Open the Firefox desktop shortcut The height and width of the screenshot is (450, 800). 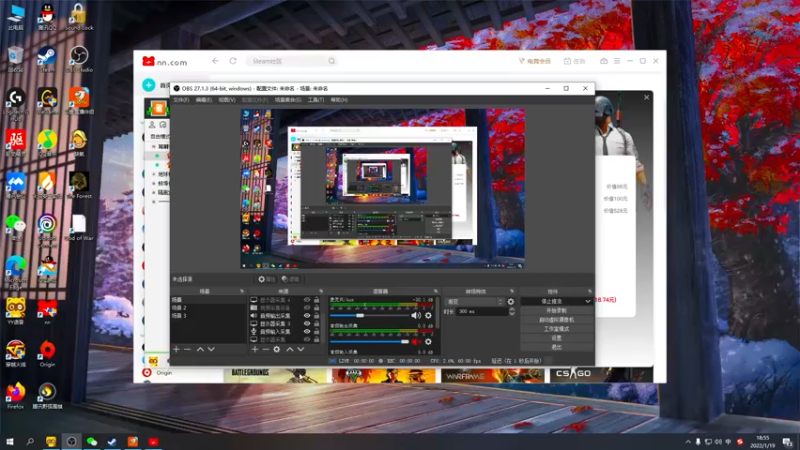tap(15, 396)
